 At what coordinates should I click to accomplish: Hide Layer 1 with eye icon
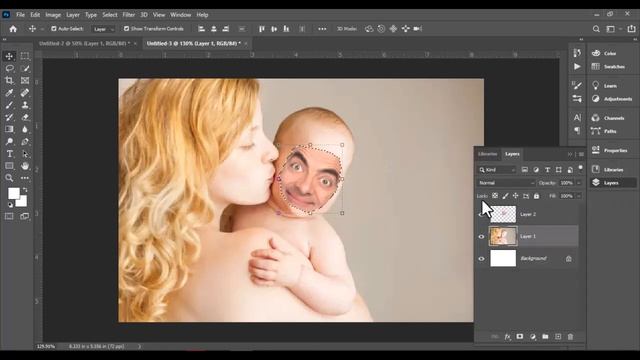coord(481,236)
